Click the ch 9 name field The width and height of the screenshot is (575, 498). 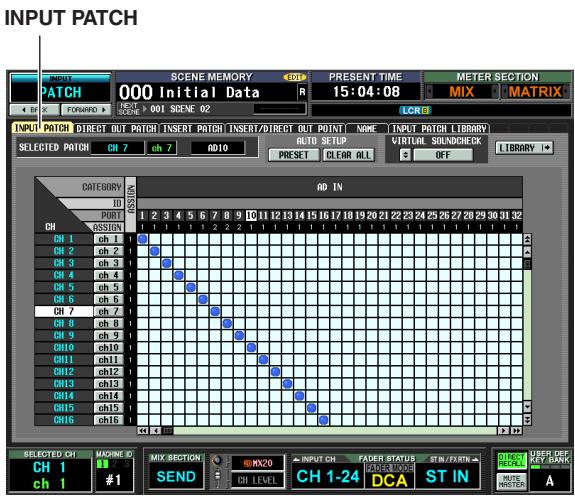[109, 336]
